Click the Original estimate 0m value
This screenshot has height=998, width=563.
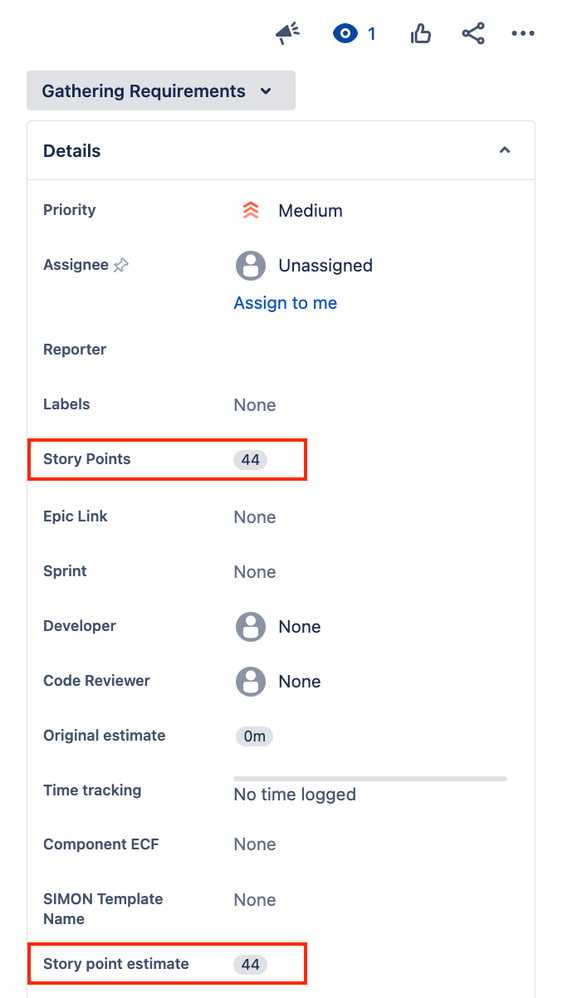pos(254,736)
